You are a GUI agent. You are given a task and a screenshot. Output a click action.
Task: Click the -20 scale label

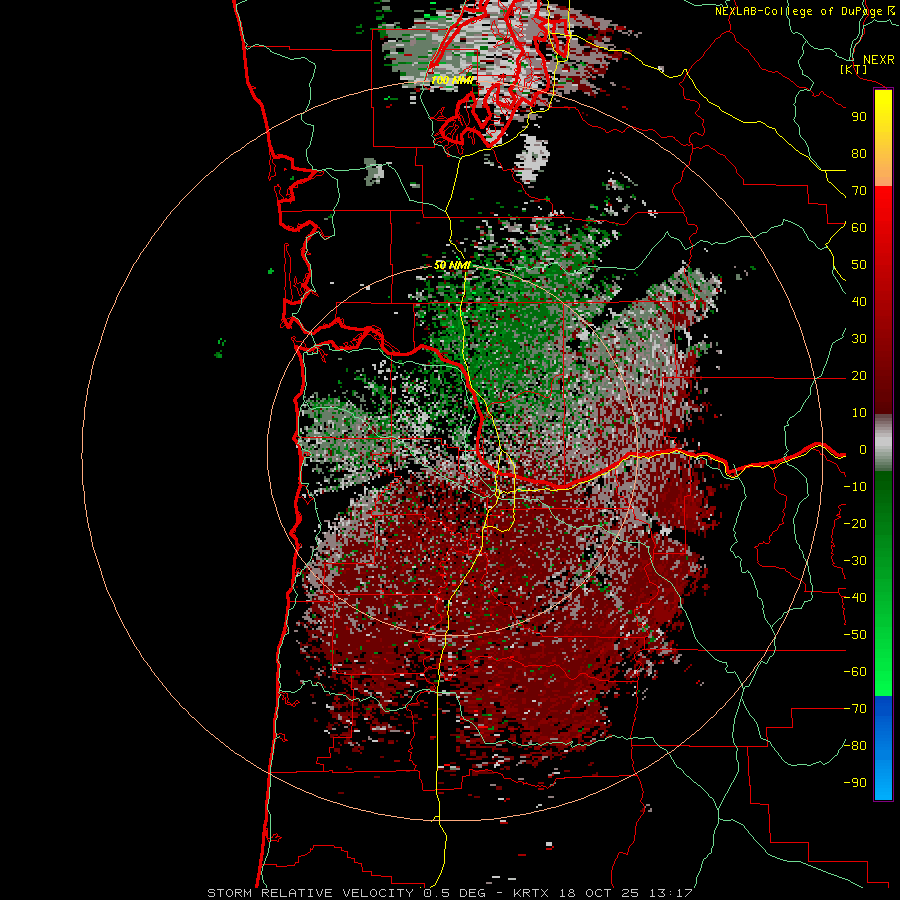[855, 524]
